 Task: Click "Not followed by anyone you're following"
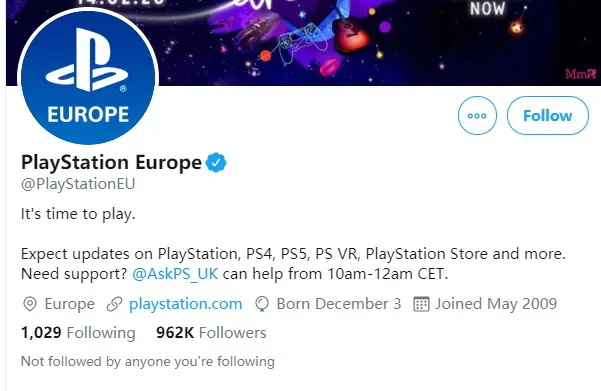coord(148,361)
